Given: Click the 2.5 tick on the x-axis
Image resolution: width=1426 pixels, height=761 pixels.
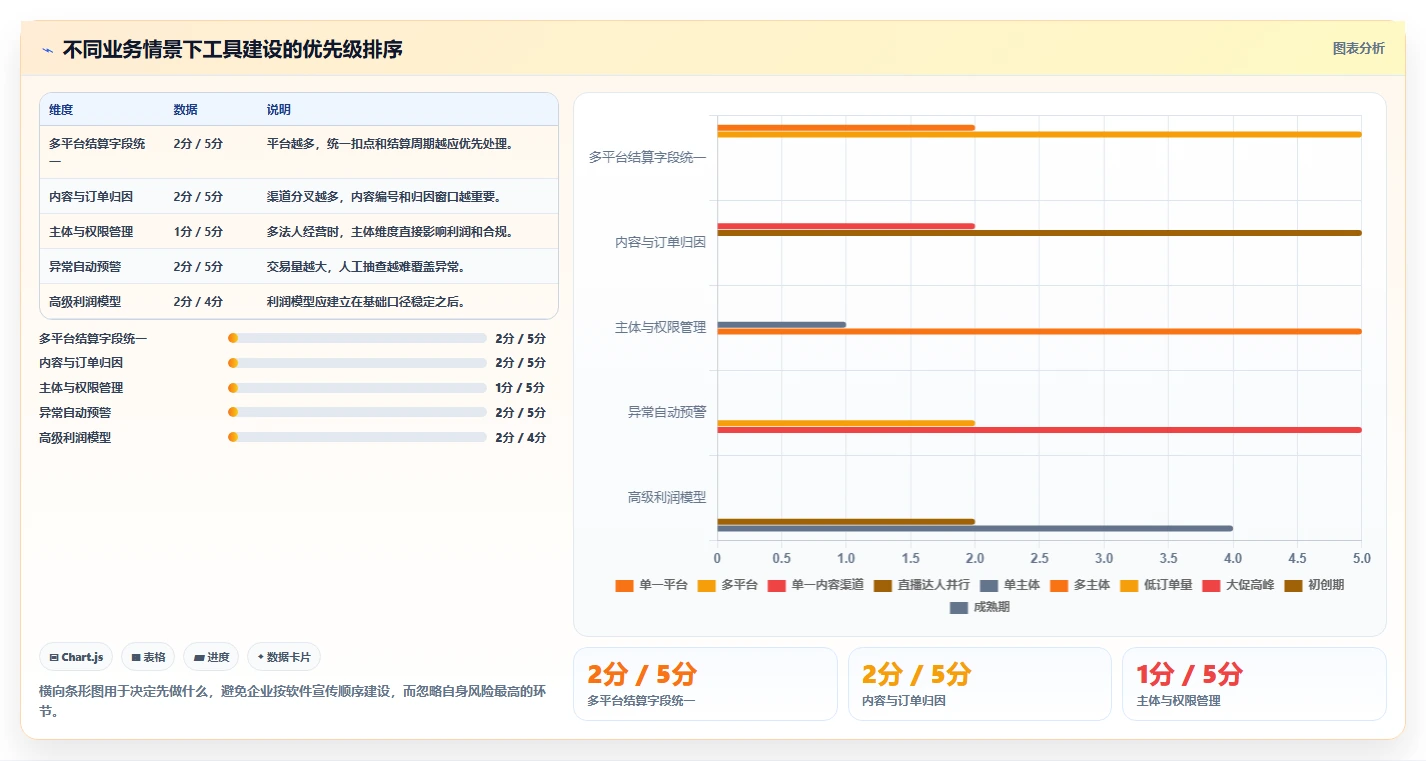Looking at the screenshot, I should [x=1039, y=558].
